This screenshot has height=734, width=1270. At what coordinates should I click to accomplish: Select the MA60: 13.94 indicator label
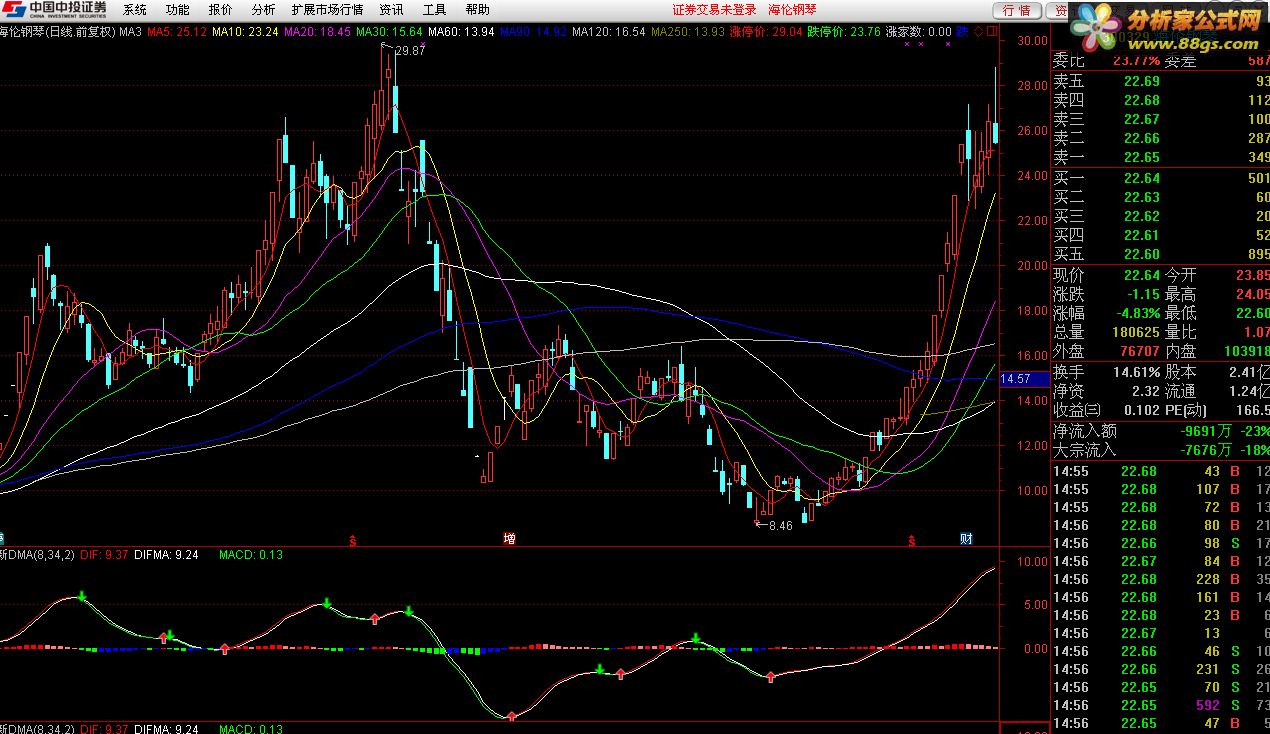[x=461, y=32]
